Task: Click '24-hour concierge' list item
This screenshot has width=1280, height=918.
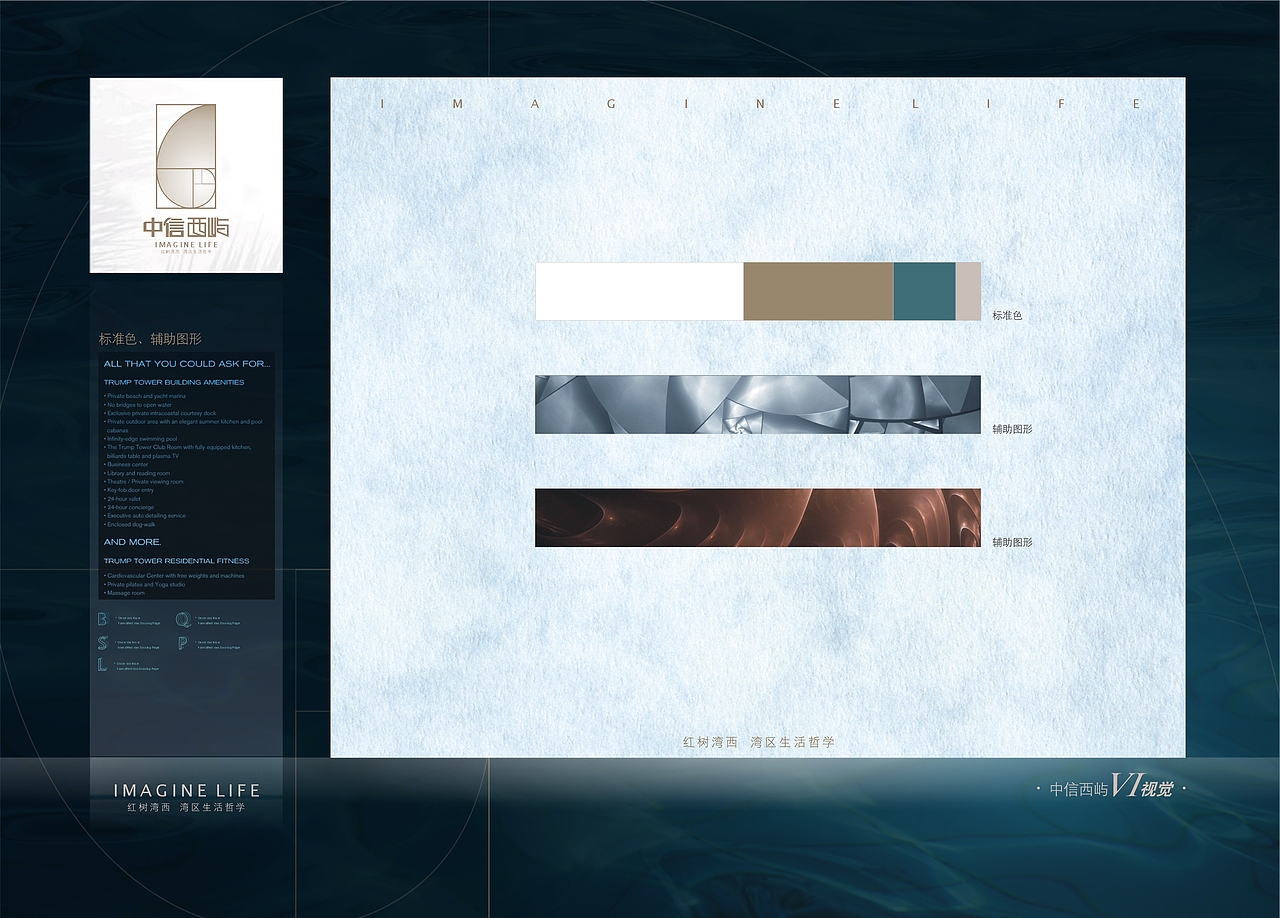Action: point(130,507)
